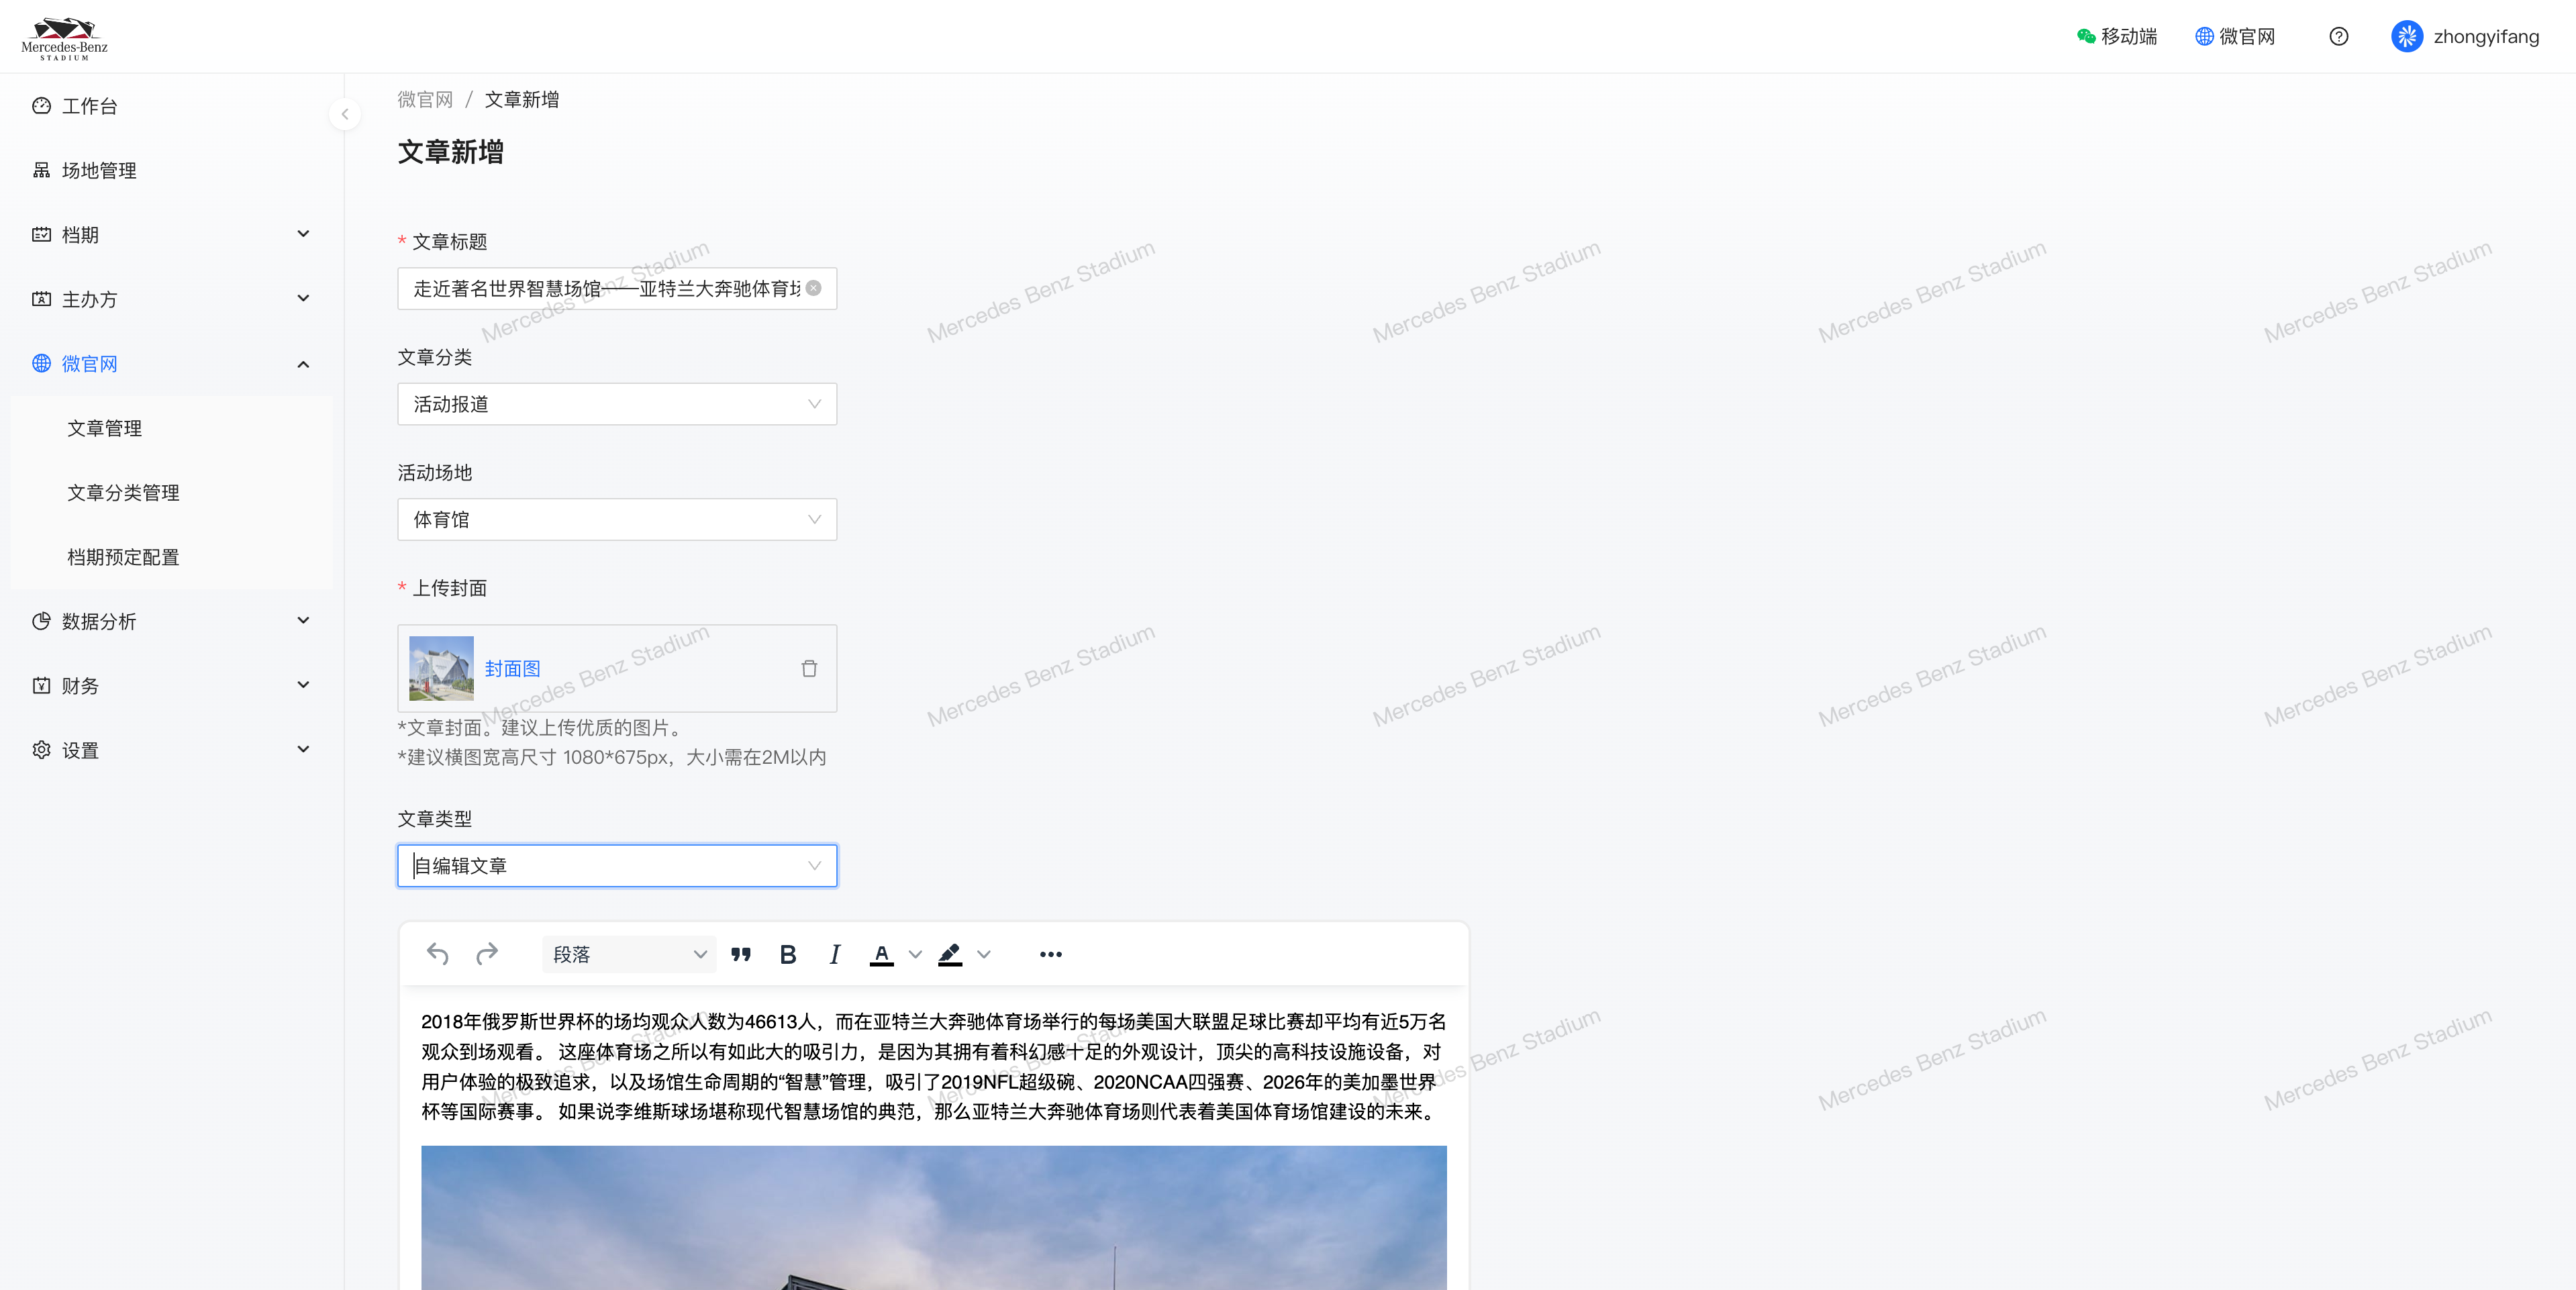
Task: Redo edit in editor toolbar
Action: coord(487,954)
